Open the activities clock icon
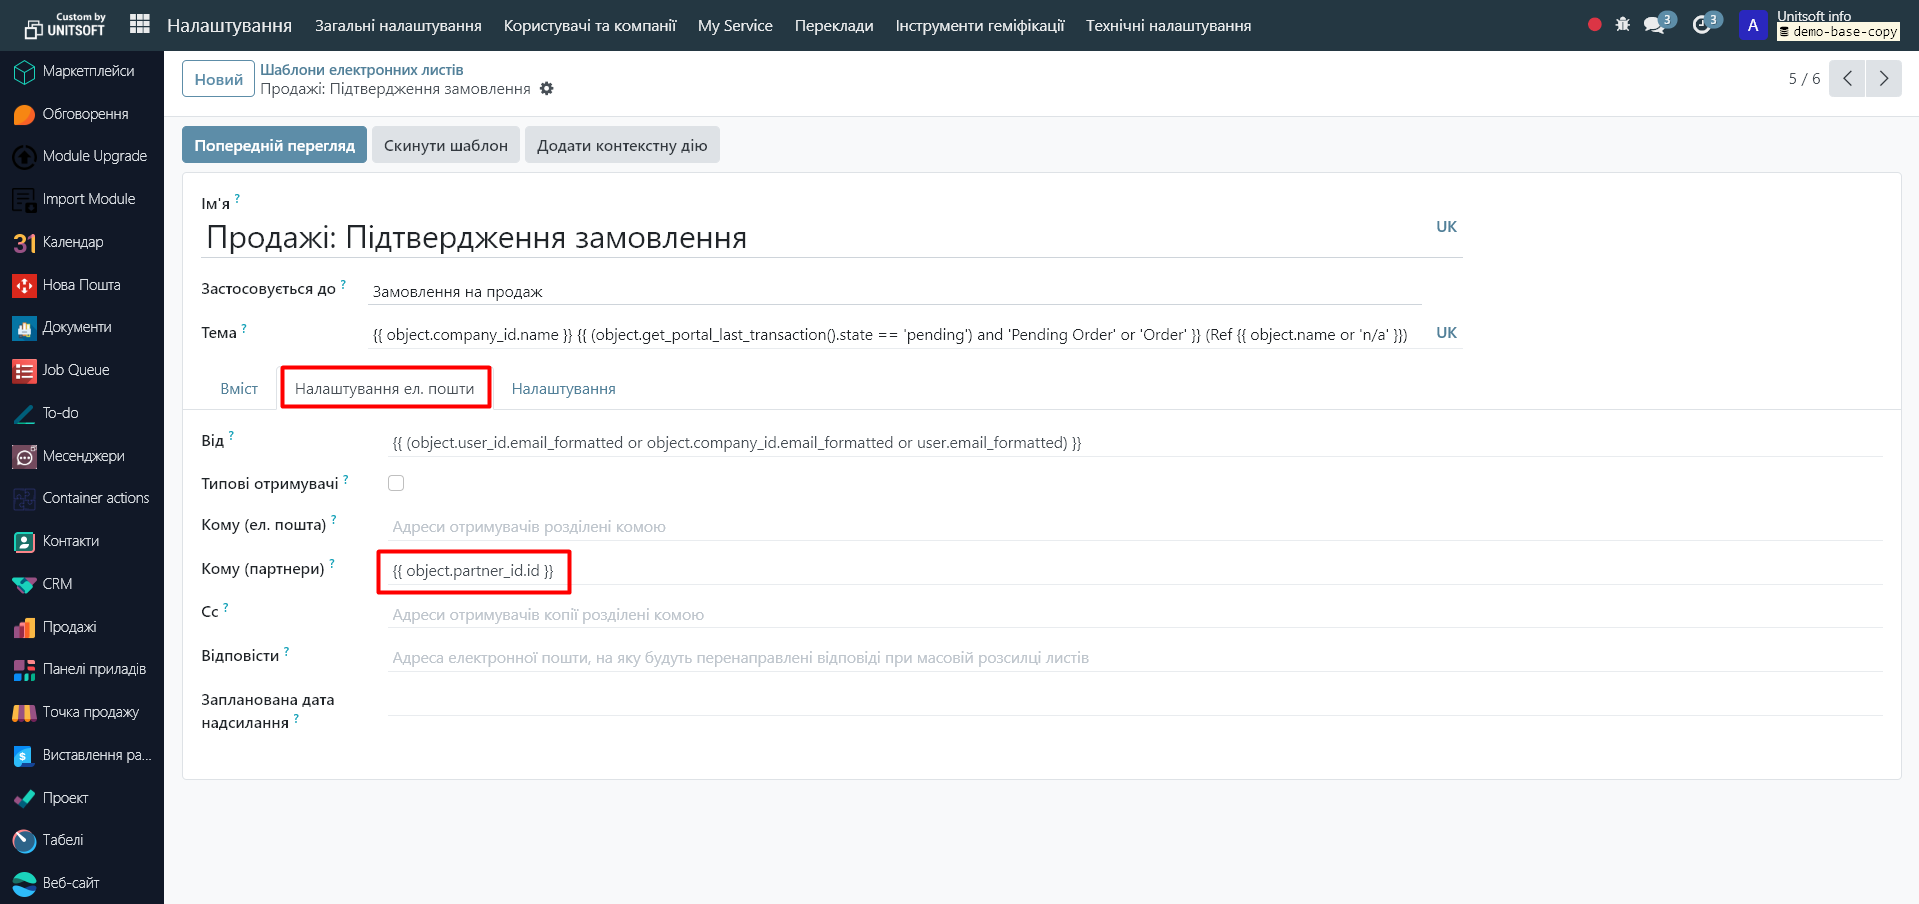 point(1701,24)
